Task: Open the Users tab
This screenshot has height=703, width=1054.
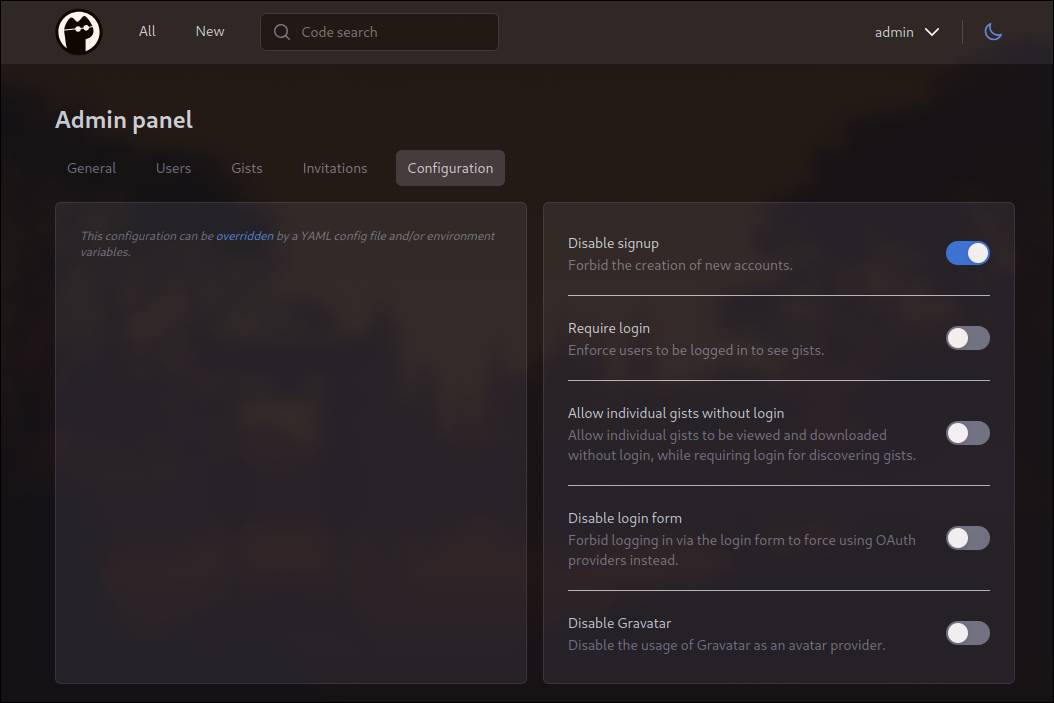Action: coord(173,168)
